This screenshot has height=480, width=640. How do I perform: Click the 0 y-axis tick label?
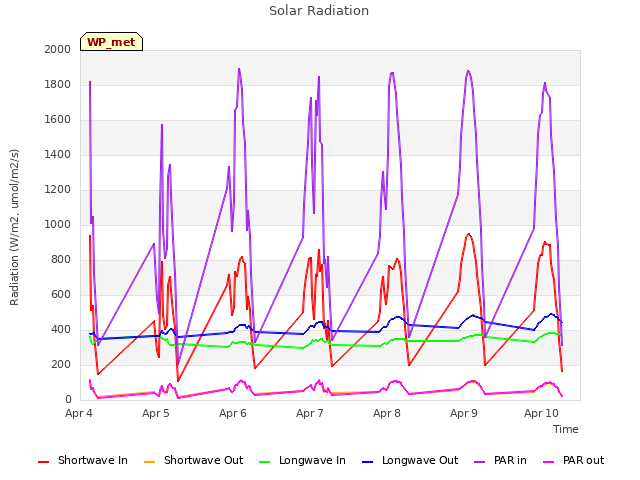point(68,400)
